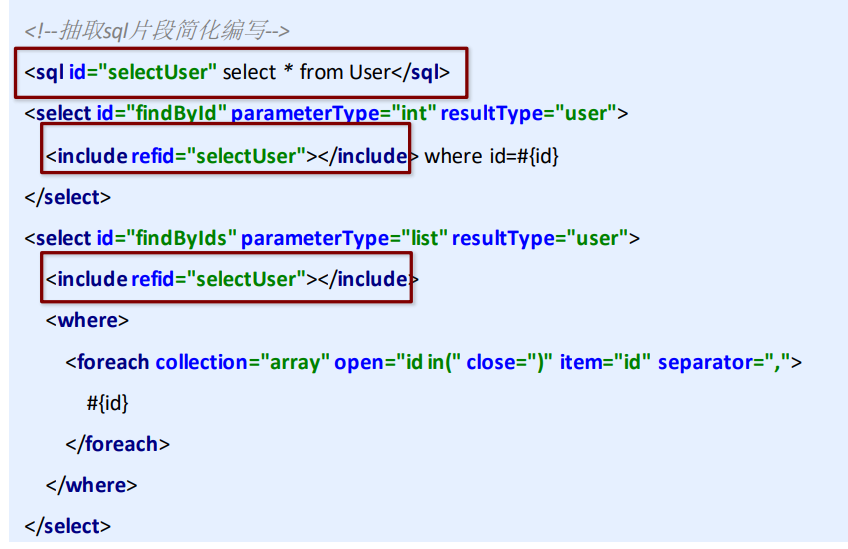Click the opening "<where>" tag
The image size is (848, 549).
(x=87, y=320)
